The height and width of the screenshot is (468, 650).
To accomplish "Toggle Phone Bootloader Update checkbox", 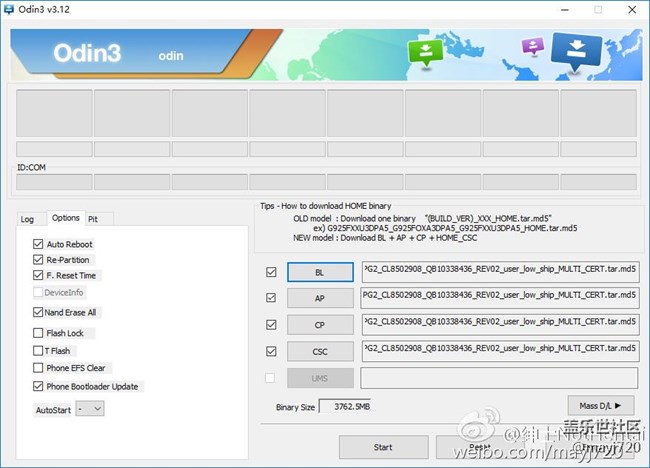I will tap(38, 386).
